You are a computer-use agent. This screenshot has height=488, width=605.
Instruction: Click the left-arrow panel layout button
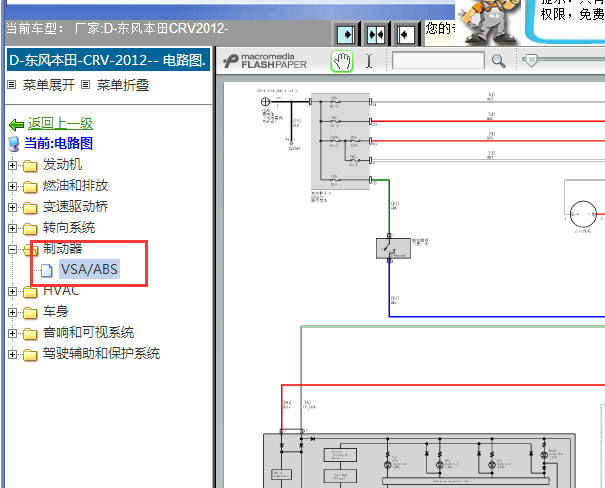[406, 35]
